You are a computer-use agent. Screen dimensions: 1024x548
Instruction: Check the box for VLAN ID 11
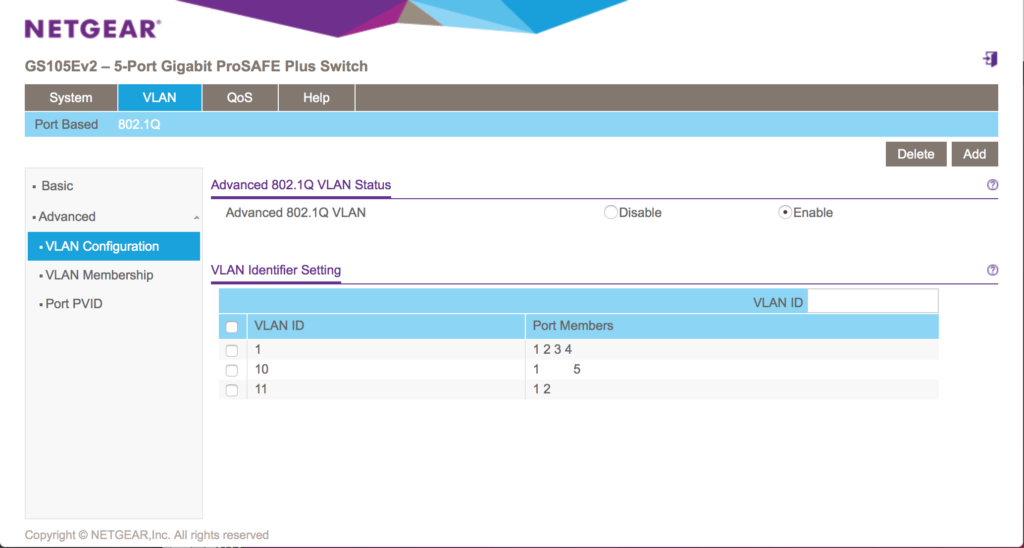231,390
